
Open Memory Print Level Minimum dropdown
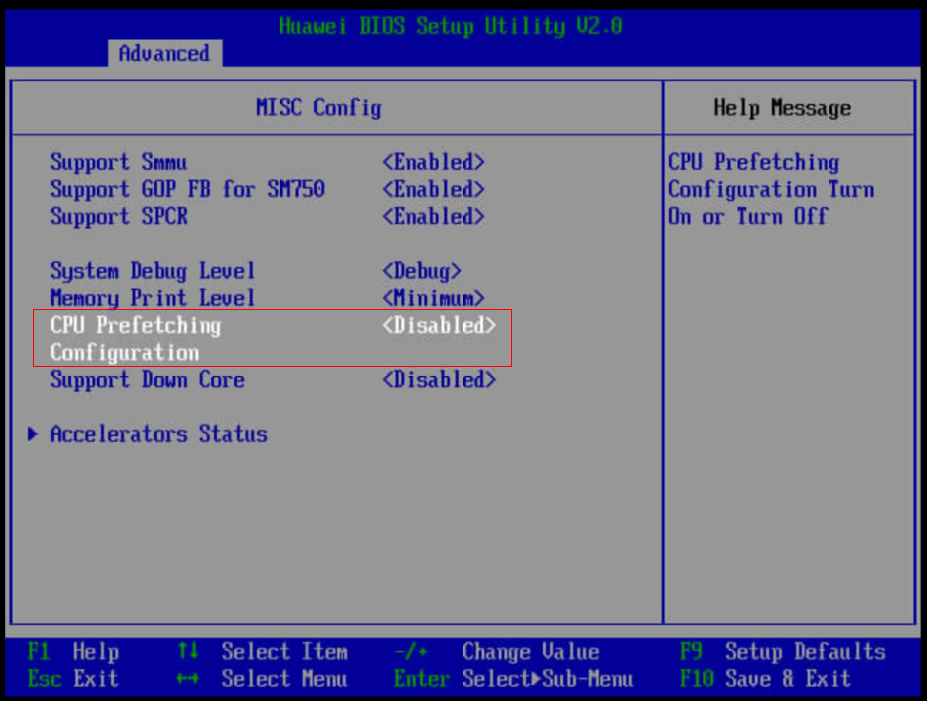[x=433, y=298]
